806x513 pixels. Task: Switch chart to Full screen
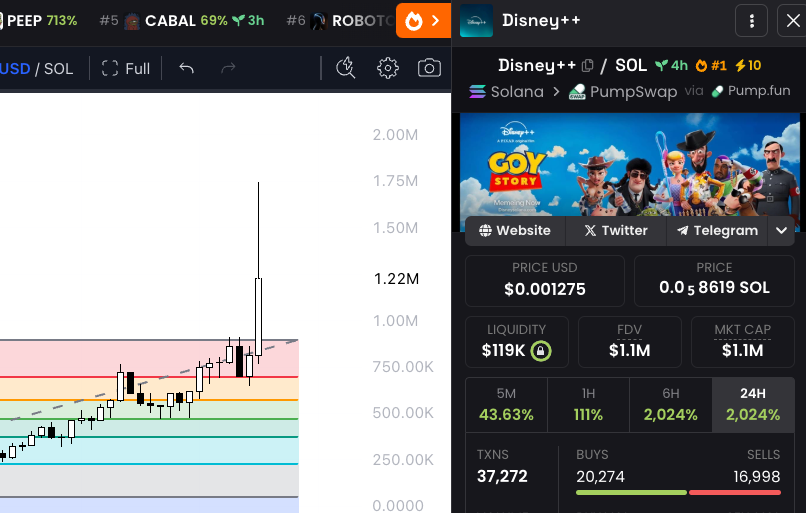(x=125, y=68)
